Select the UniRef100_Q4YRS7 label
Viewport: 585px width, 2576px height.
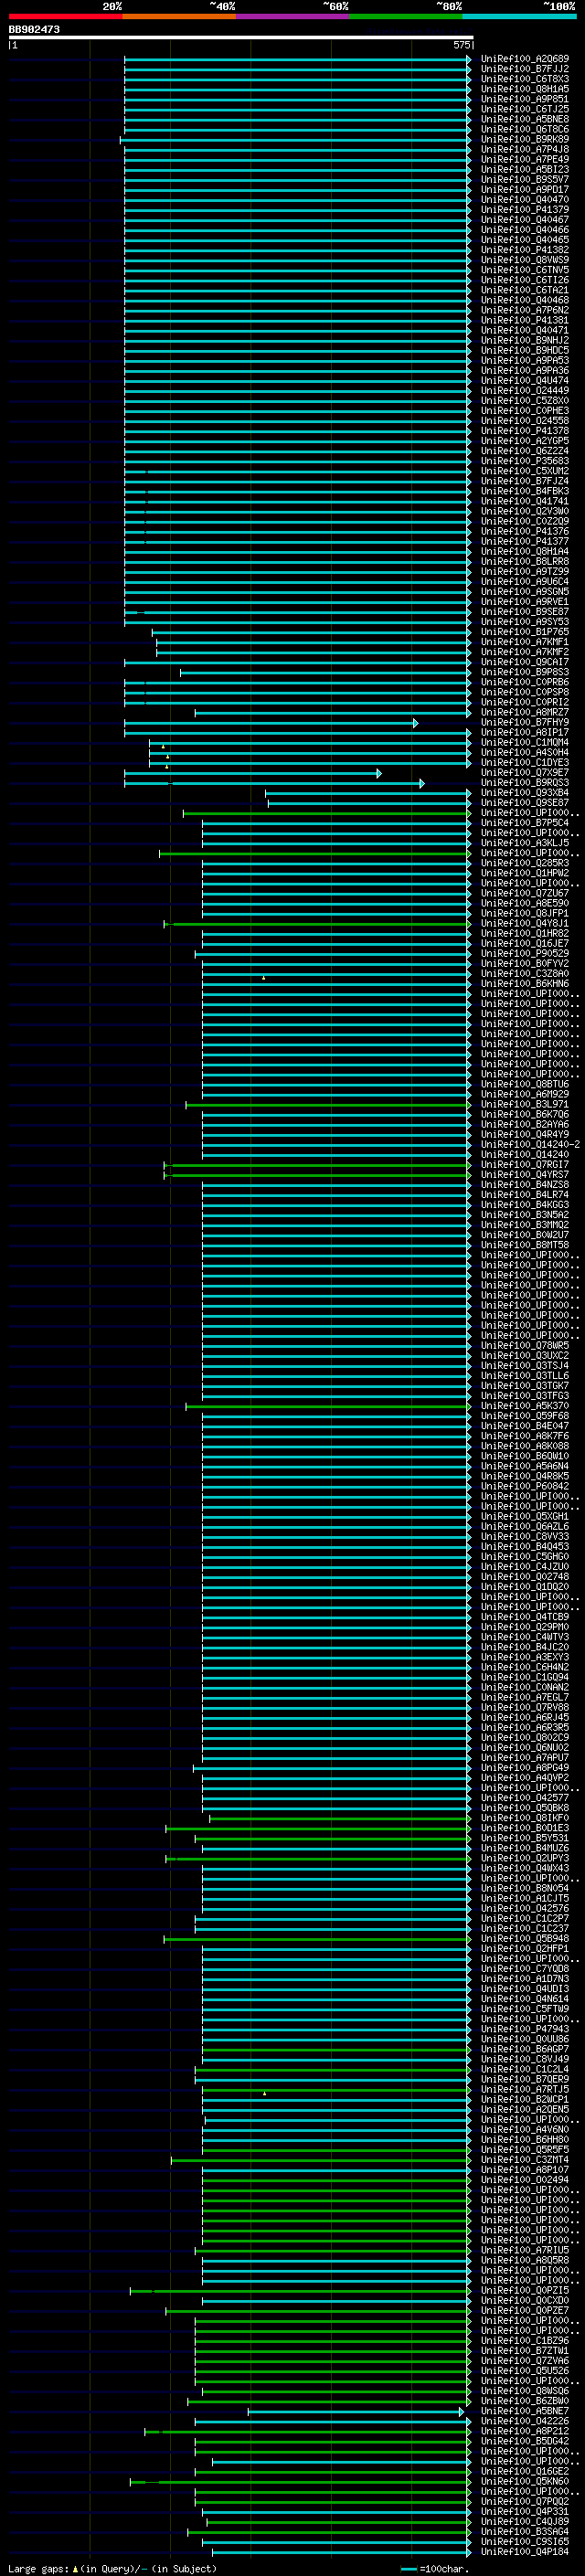point(525,1174)
